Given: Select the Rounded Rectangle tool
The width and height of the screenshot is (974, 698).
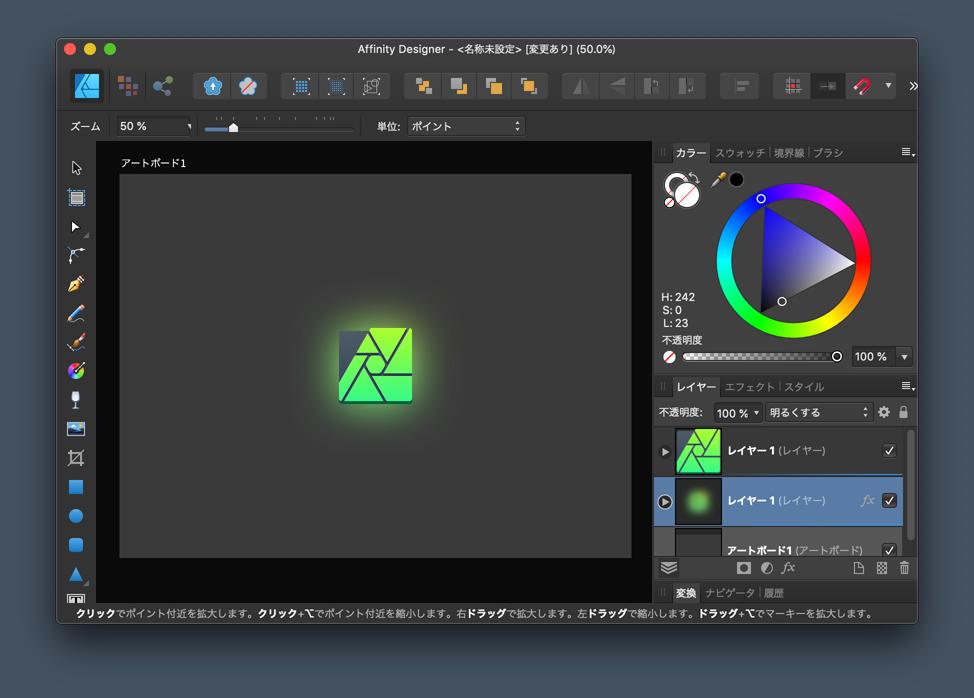Looking at the screenshot, I should pyautogui.click(x=76, y=545).
